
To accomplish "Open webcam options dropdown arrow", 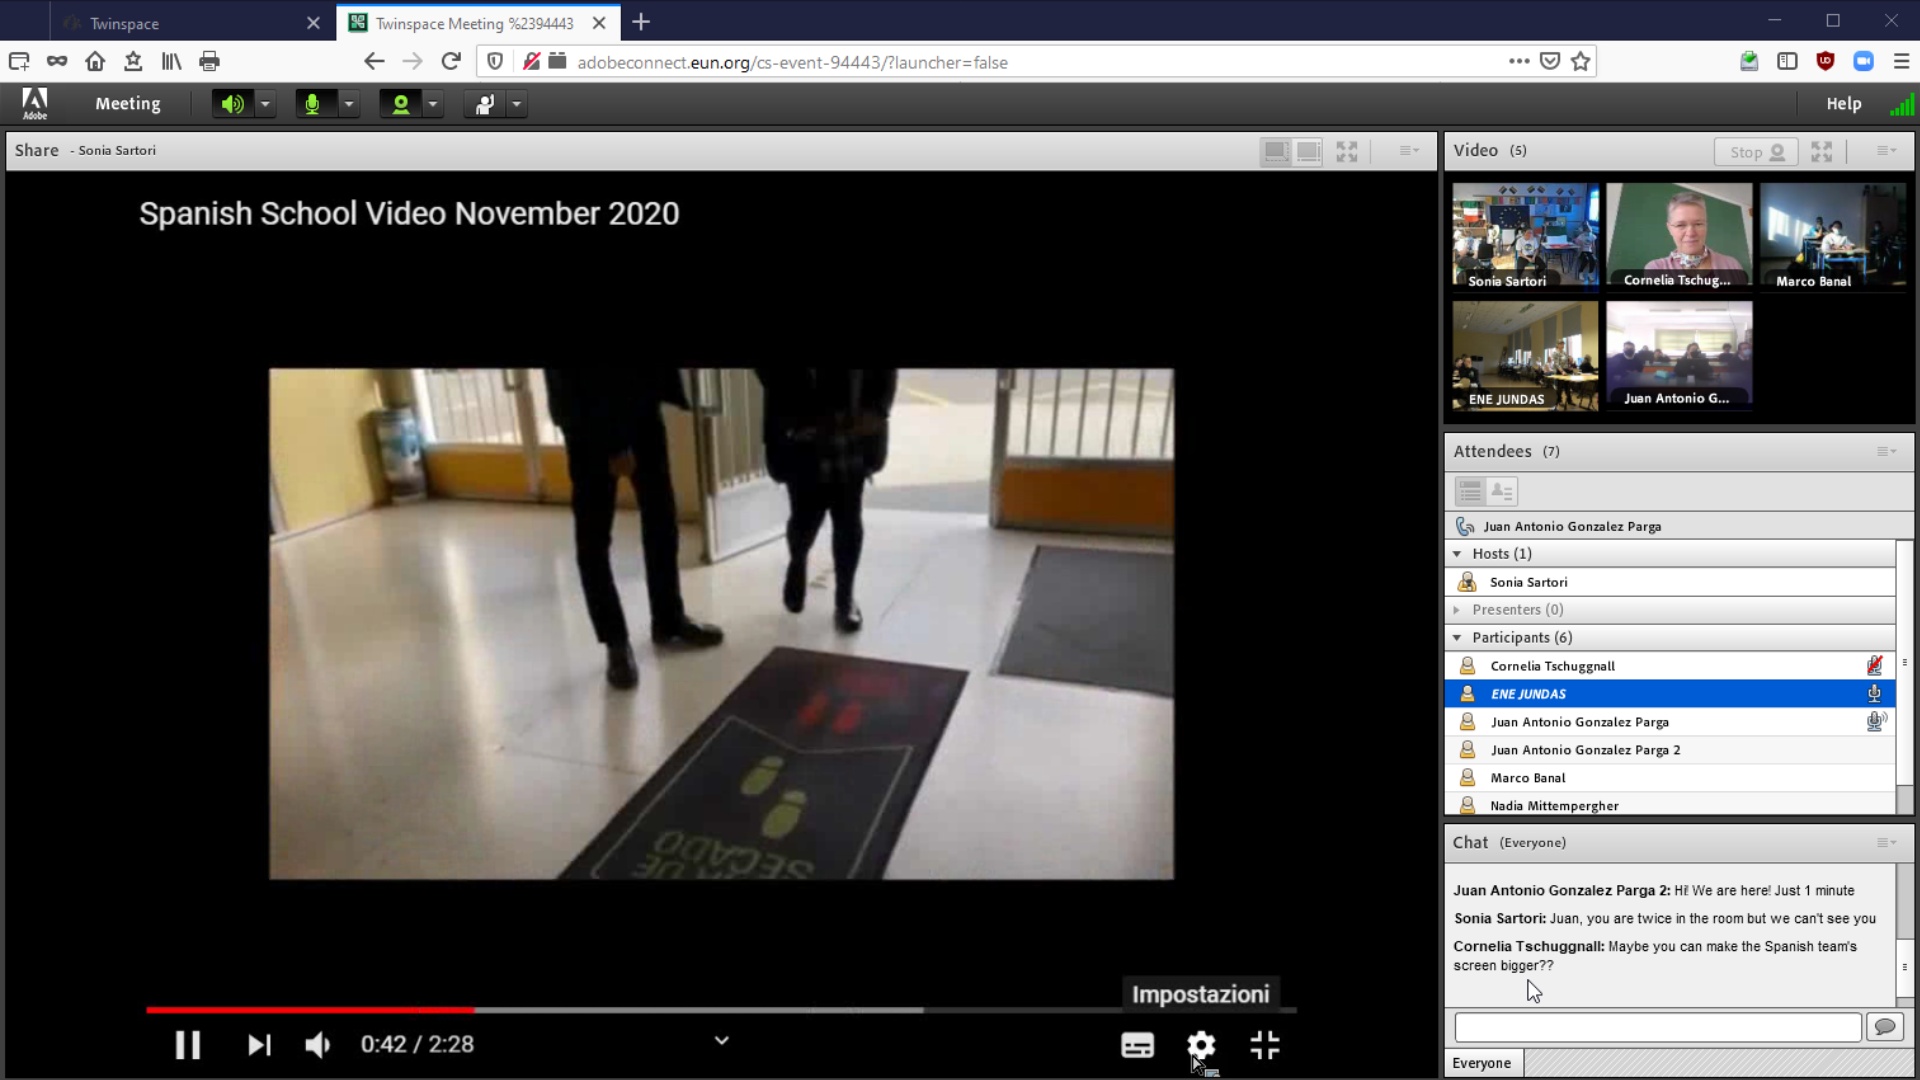I will coord(433,104).
